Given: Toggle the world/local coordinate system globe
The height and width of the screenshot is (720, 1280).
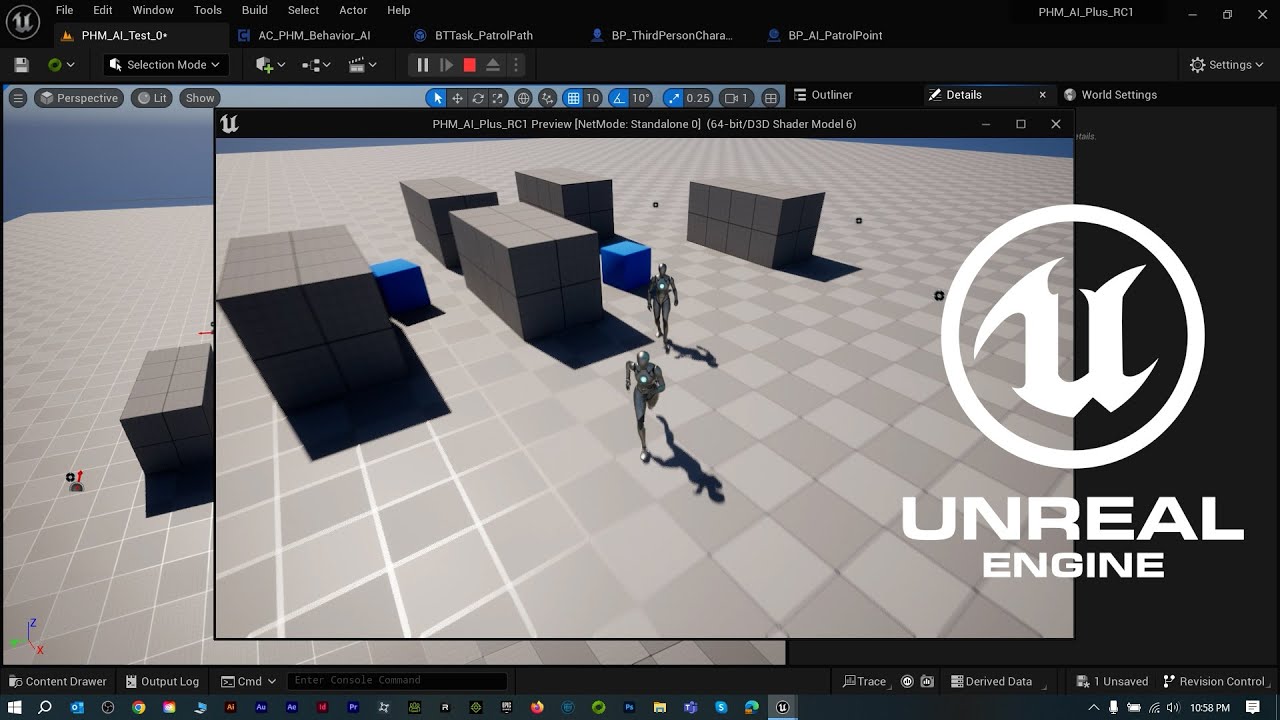Looking at the screenshot, I should coord(523,98).
